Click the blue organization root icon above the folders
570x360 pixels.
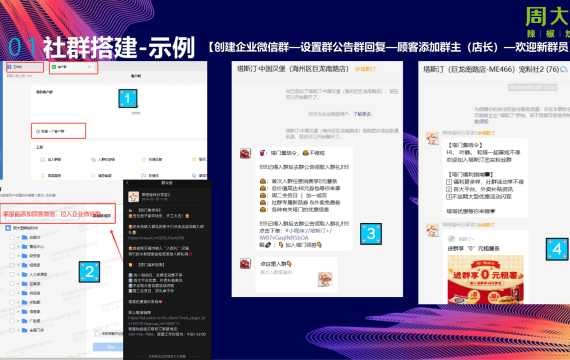point(8,228)
